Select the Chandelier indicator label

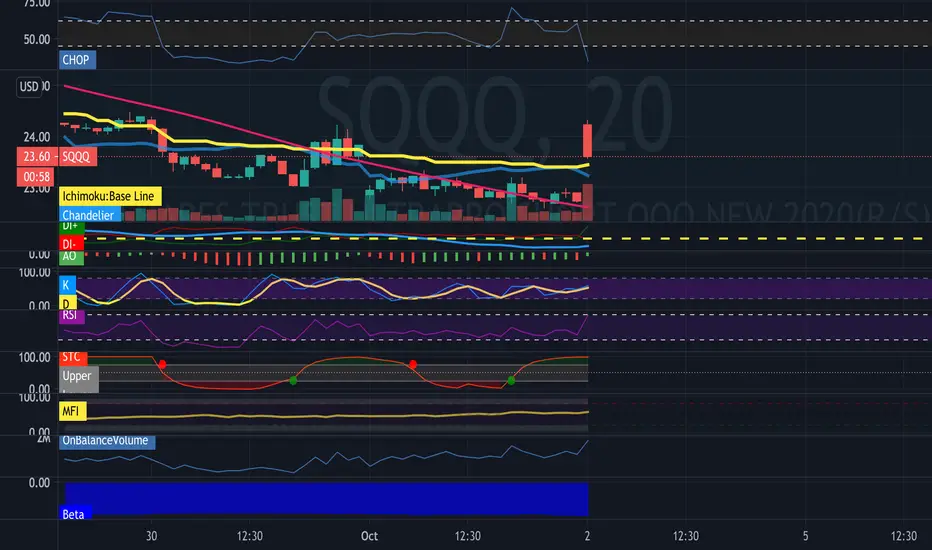tap(89, 215)
